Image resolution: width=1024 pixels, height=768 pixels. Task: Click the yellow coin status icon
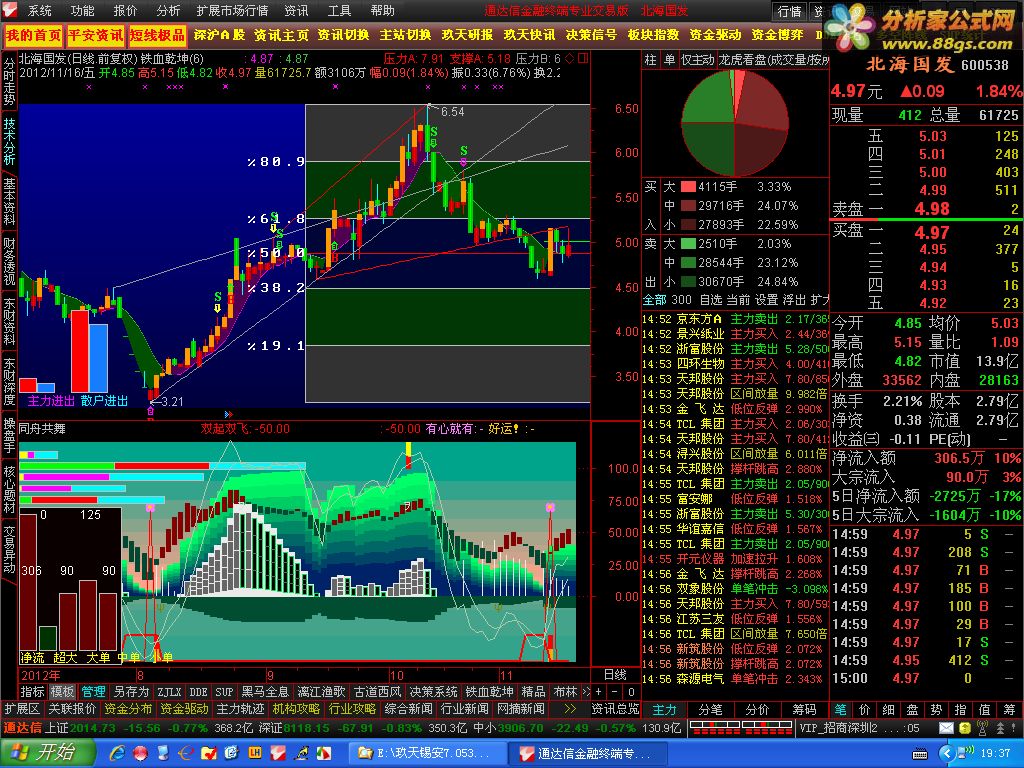(964, 728)
